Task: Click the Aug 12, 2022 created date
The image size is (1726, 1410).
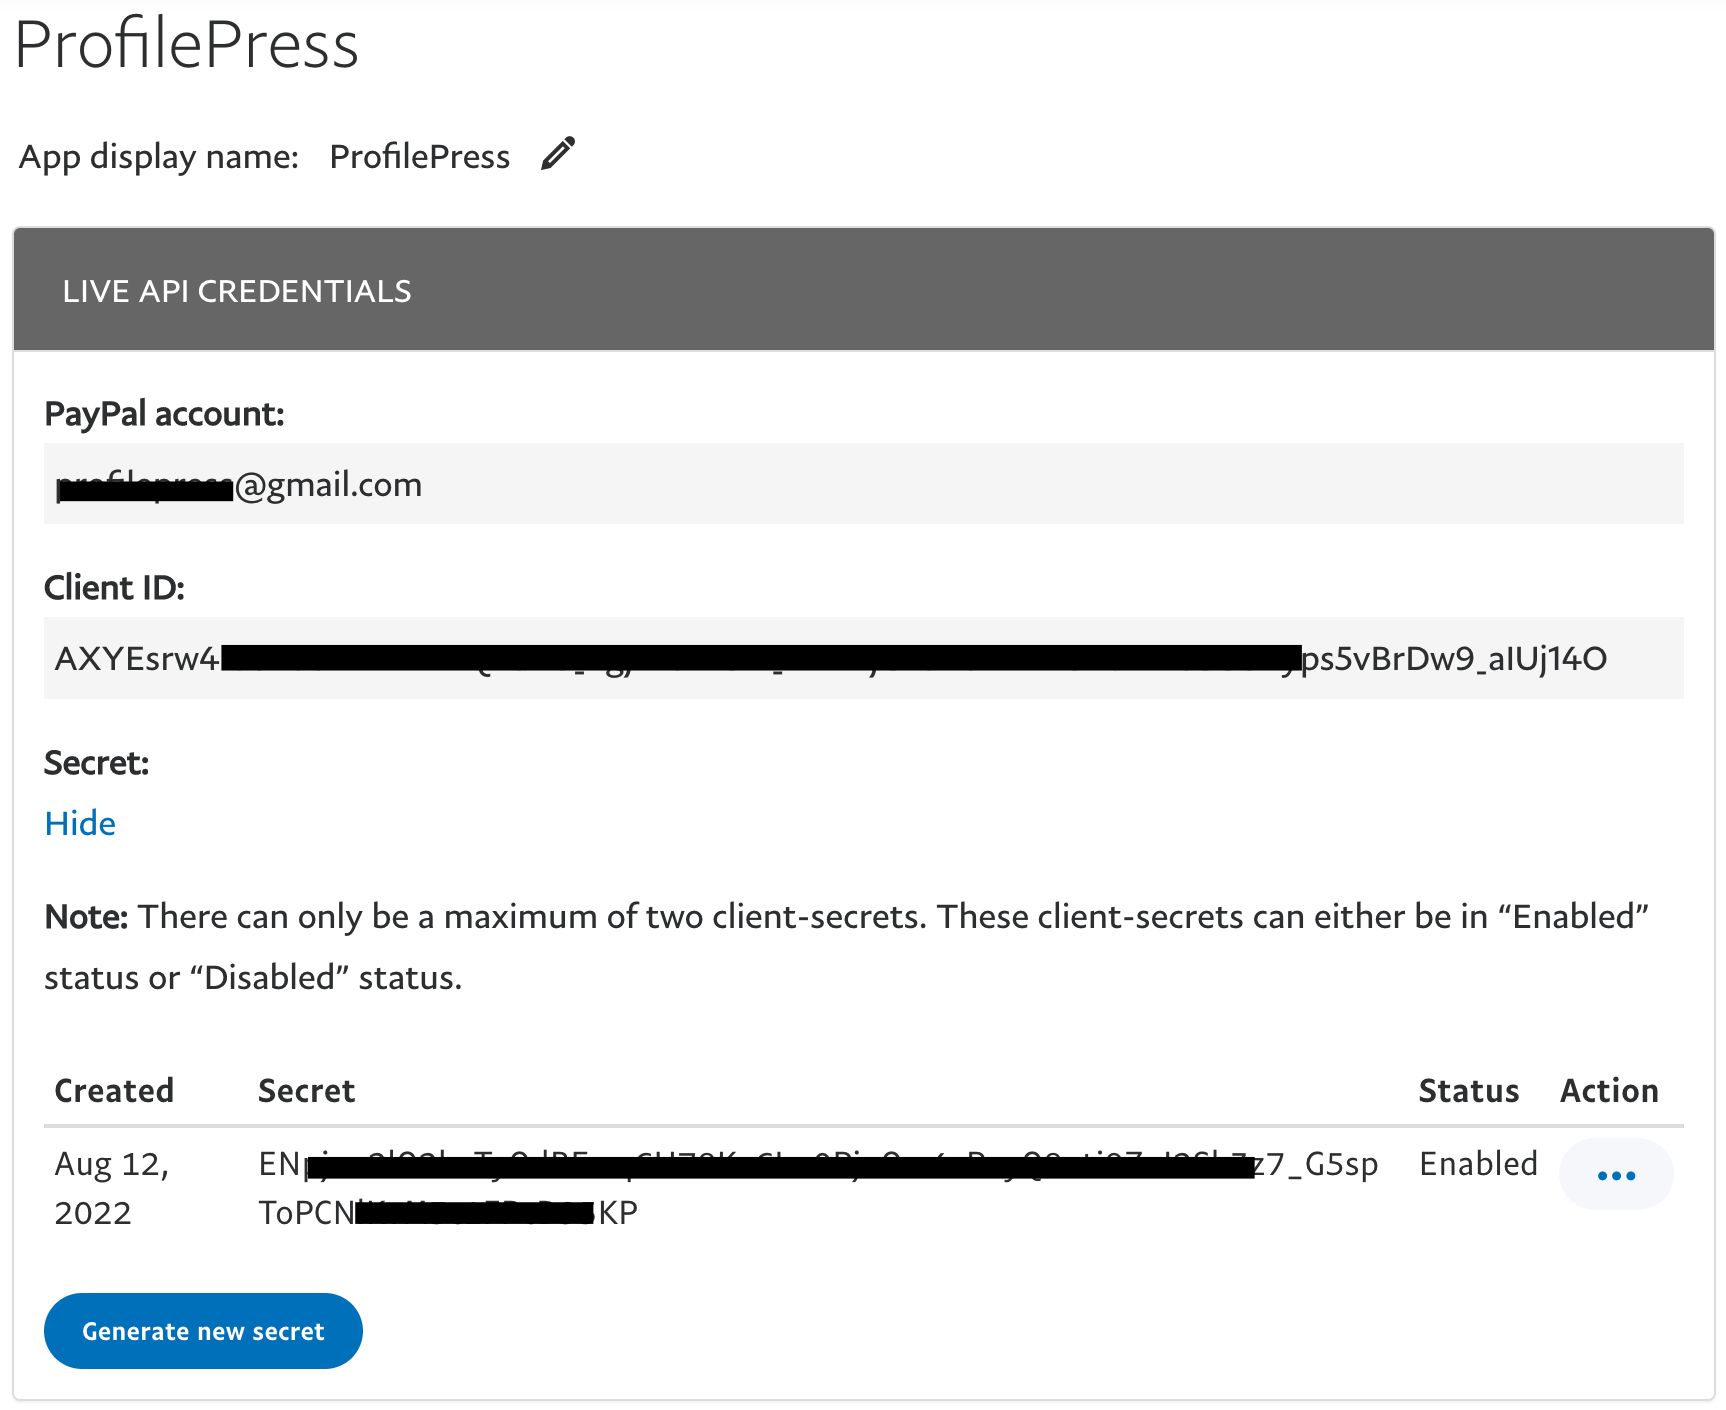Action: [112, 1188]
